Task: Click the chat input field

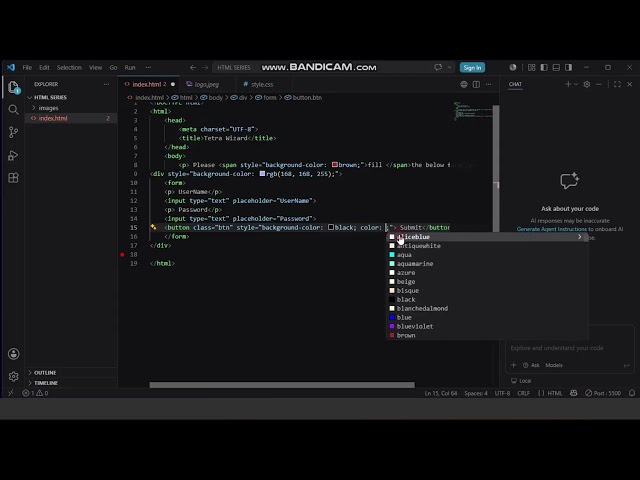Action: click(570, 348)
